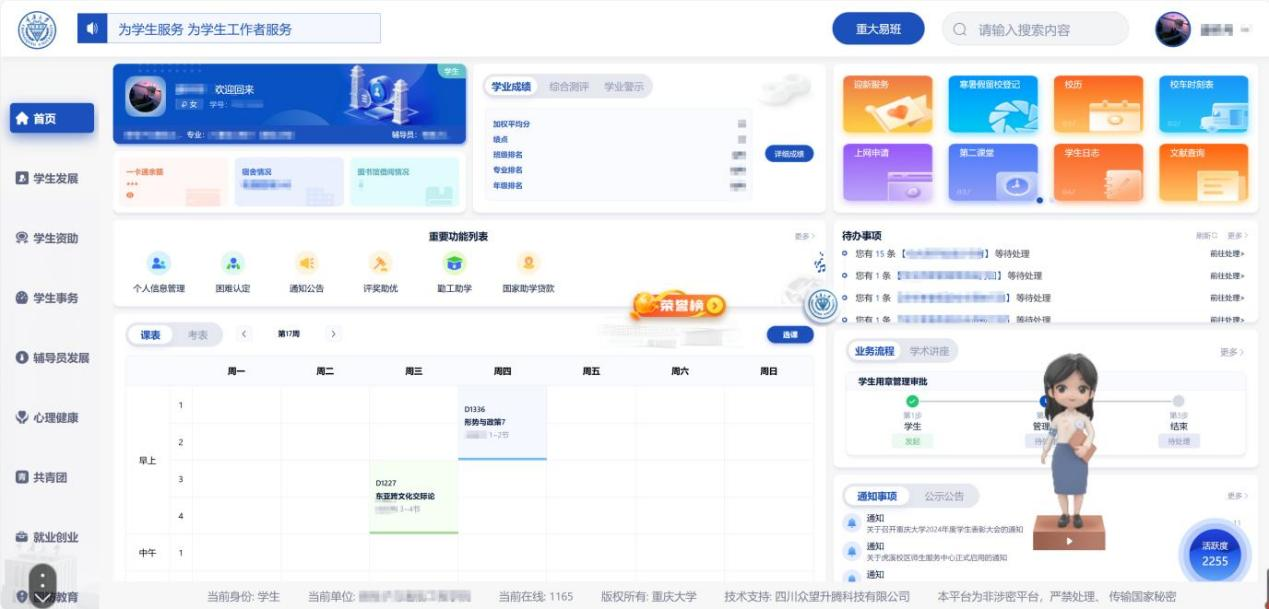Click the 困难认定 icon
The width and height of the screenshot is (1269, 609).
click(x=232, y=264)
